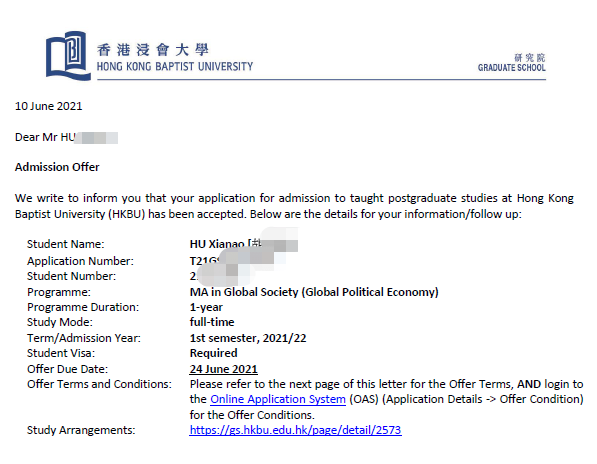Click the Student Name label
The image size is (597, 464).
tap(65, 244)
